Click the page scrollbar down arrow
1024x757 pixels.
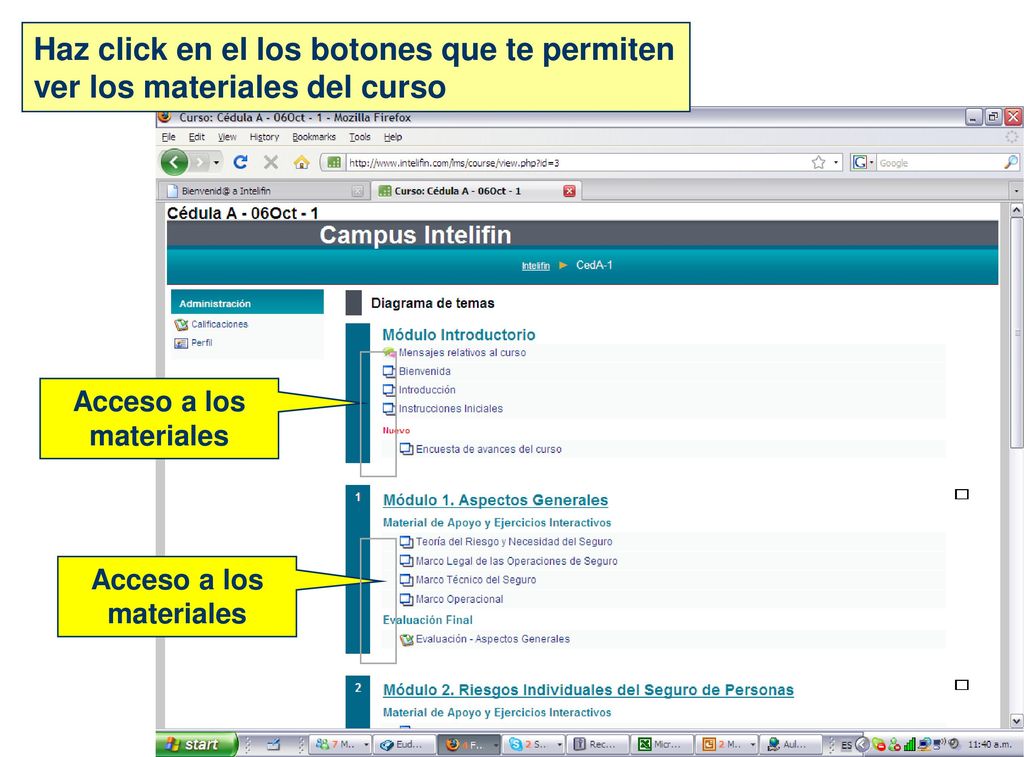(1016, 721)
